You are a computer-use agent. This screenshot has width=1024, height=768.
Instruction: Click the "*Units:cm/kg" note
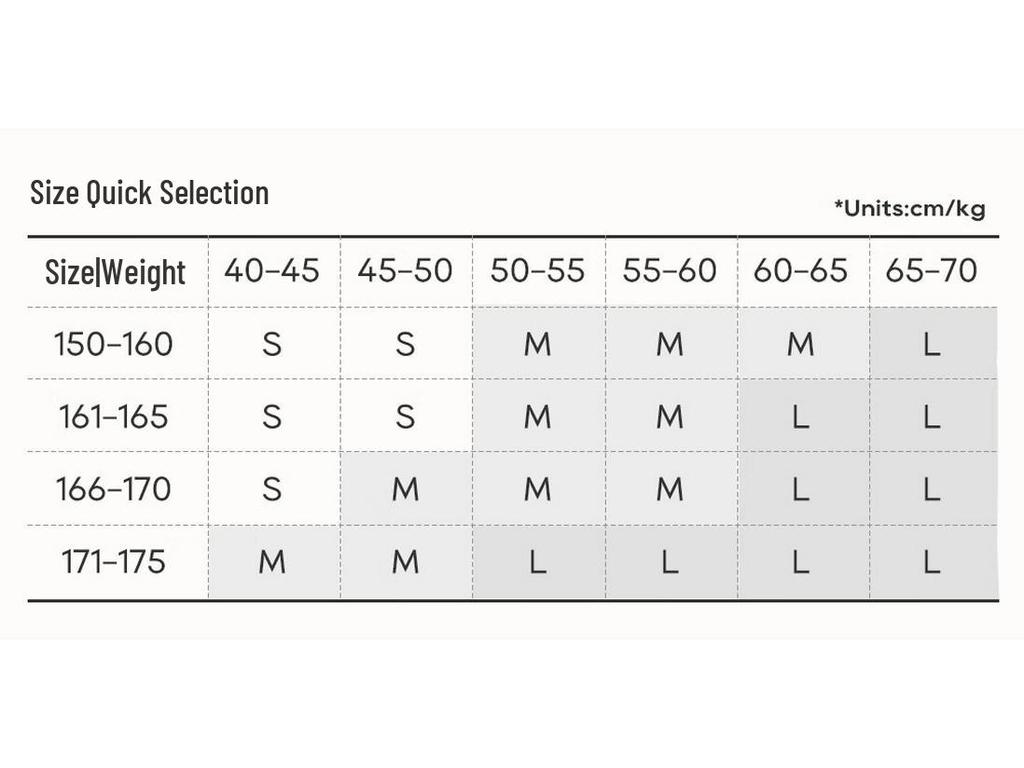point(909,208)
